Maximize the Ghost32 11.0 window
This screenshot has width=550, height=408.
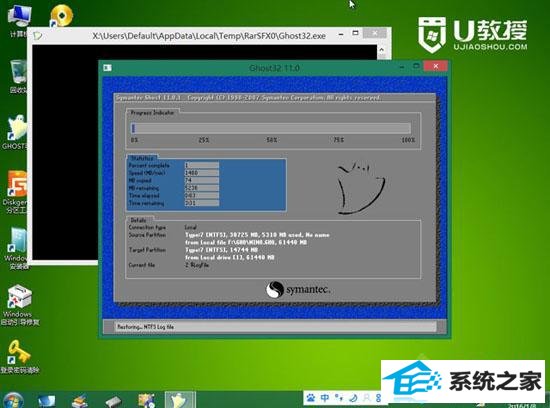pyautogui.click(x=416, y=66)
